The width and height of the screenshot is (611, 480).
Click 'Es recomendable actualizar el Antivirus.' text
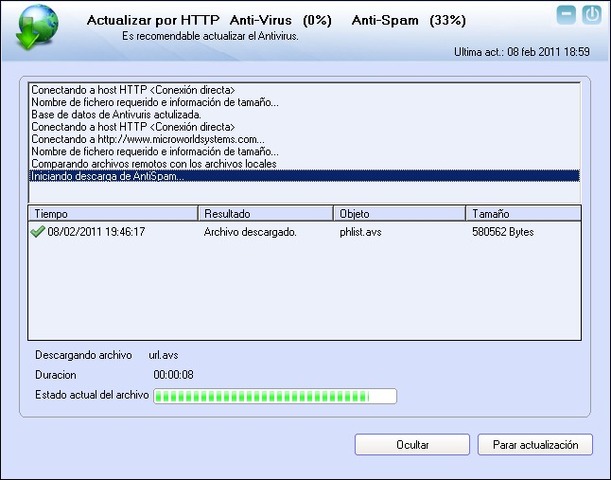pos(210,36)
